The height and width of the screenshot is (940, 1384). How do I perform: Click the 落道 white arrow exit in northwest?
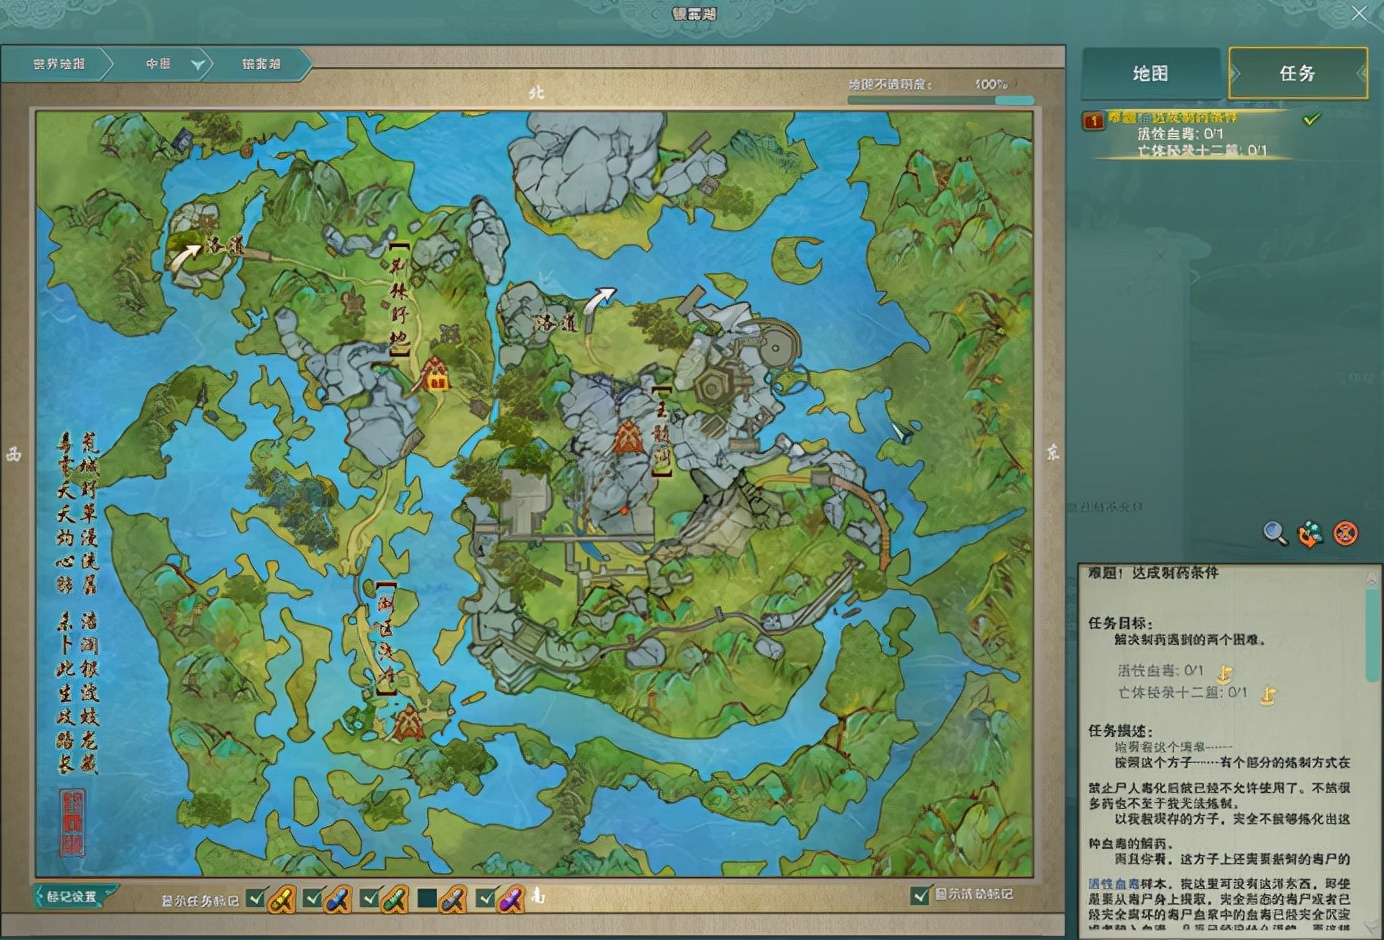184,258
